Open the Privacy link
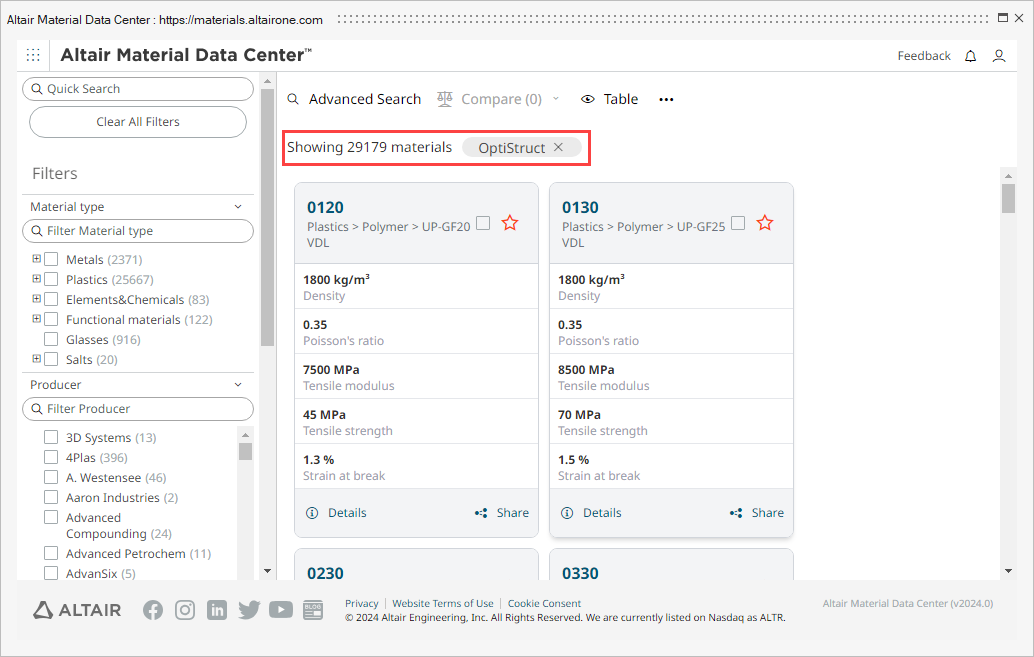 [x=362, y=604]
